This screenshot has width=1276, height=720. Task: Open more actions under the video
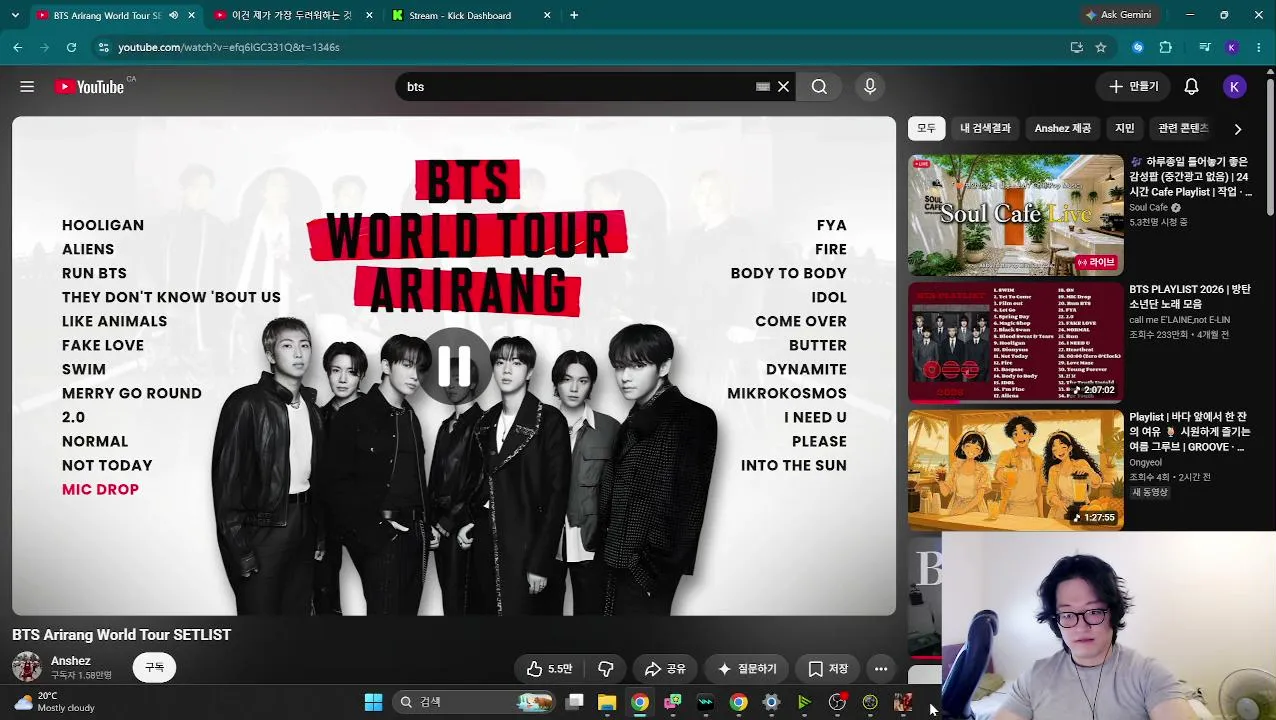(881, 669)
